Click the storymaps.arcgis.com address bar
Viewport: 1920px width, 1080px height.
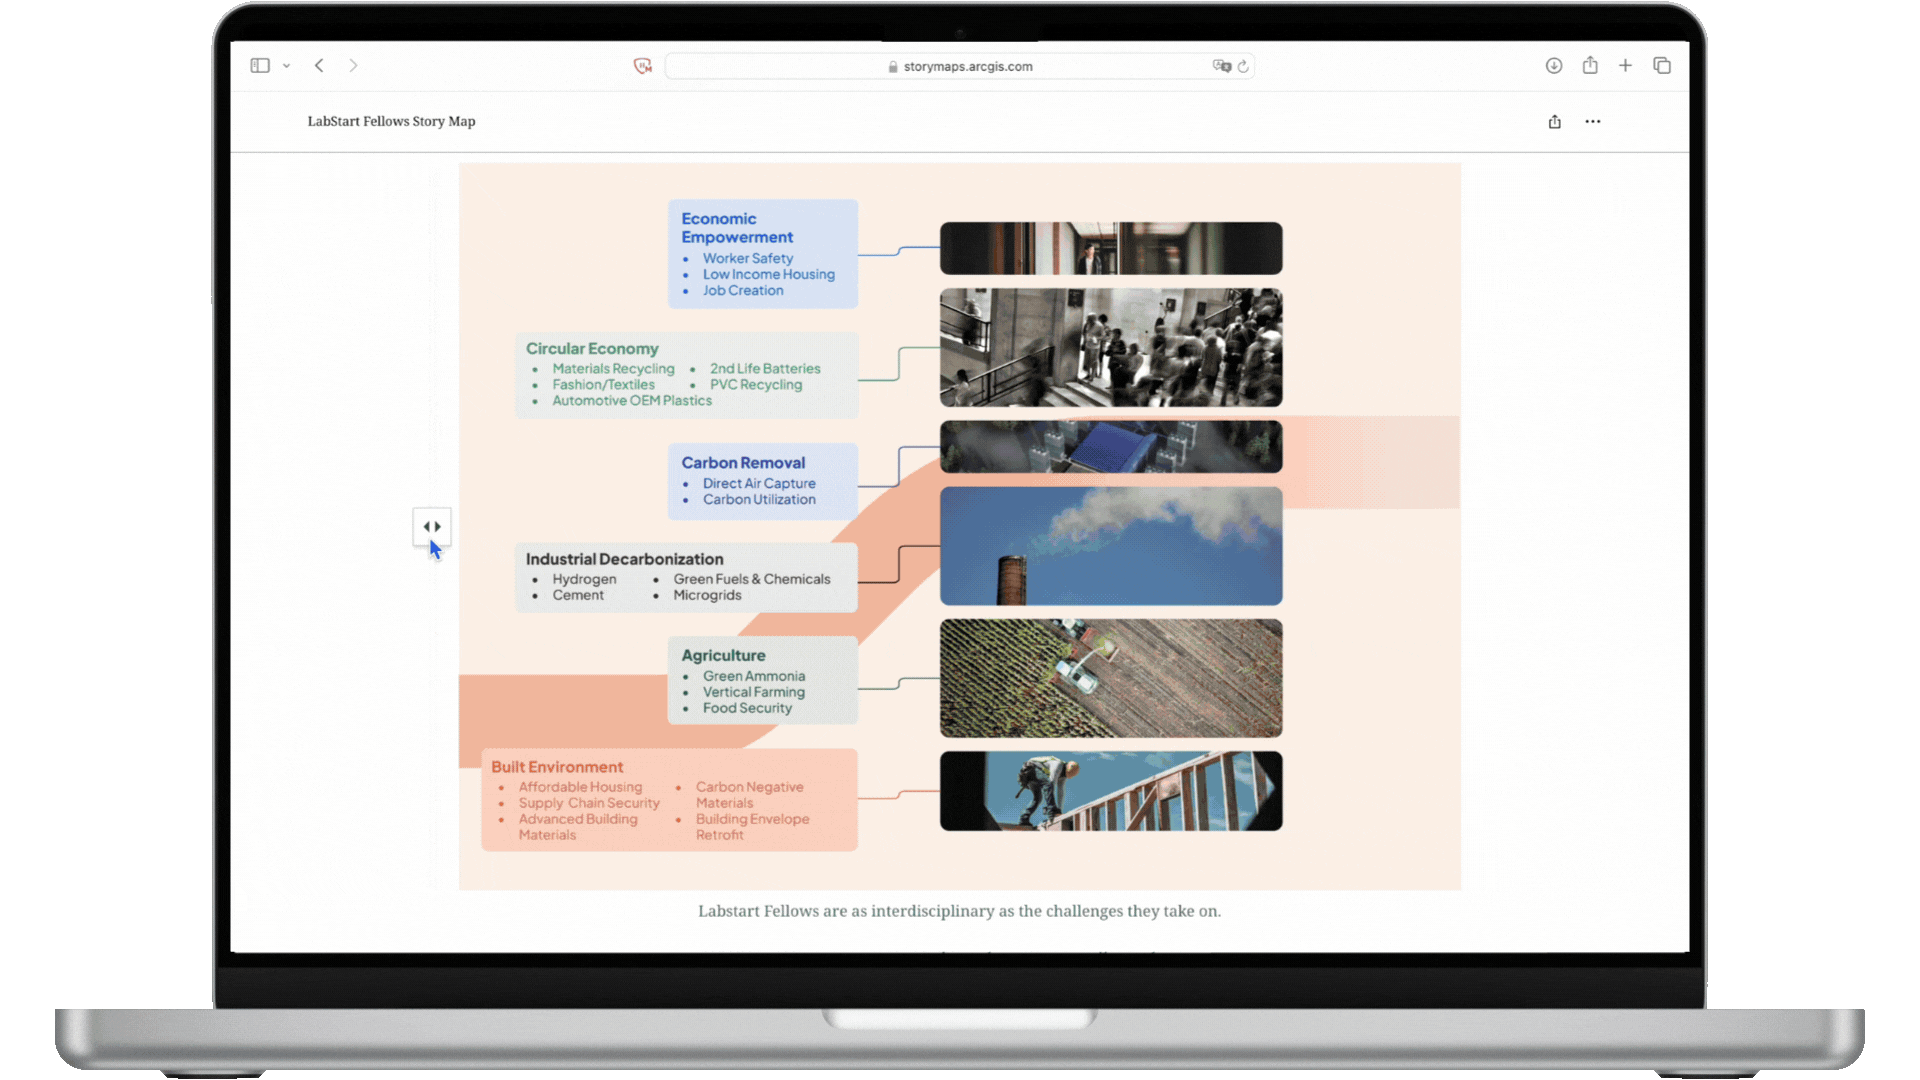coord(966,66)
